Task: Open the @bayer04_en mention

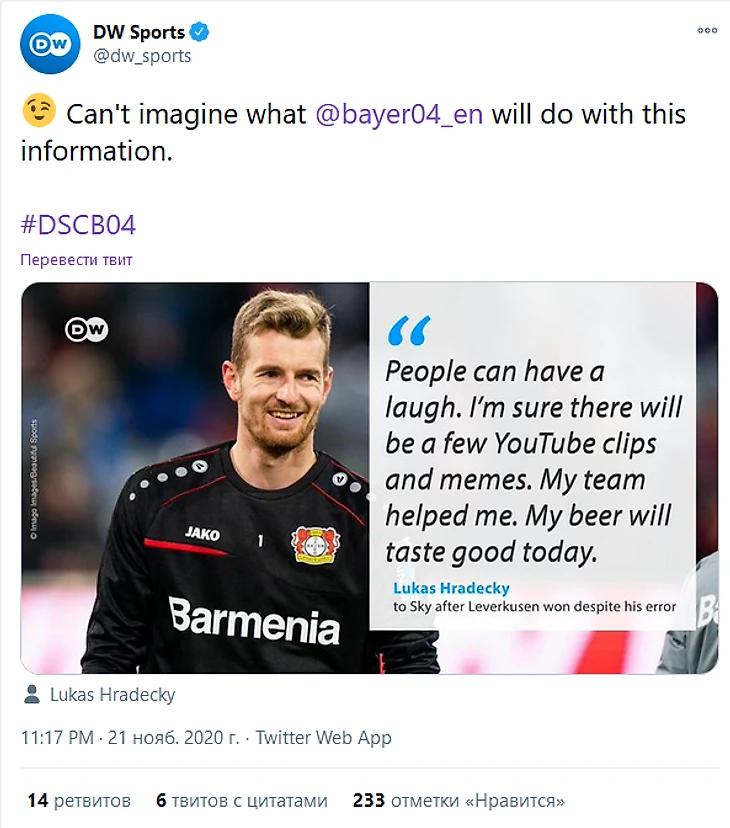Action: tap(399, 114)
